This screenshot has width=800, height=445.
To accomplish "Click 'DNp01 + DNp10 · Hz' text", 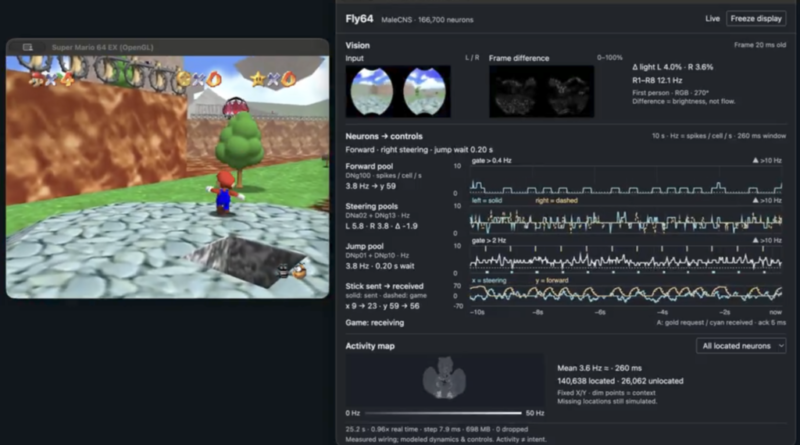I will coord(378,256).
